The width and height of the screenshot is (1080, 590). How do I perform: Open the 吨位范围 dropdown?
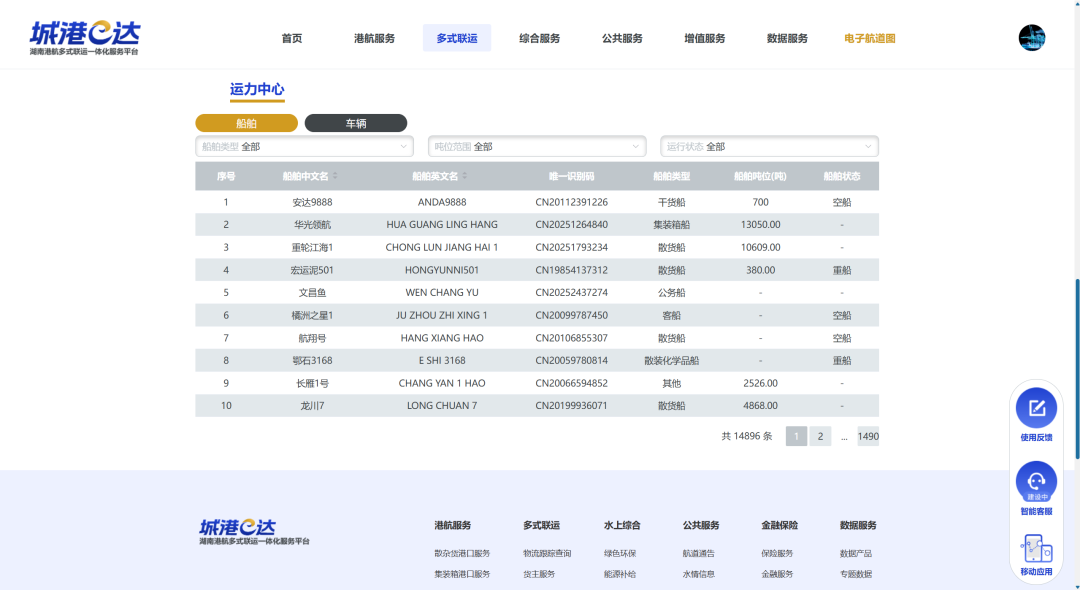(x=537, y=147)
